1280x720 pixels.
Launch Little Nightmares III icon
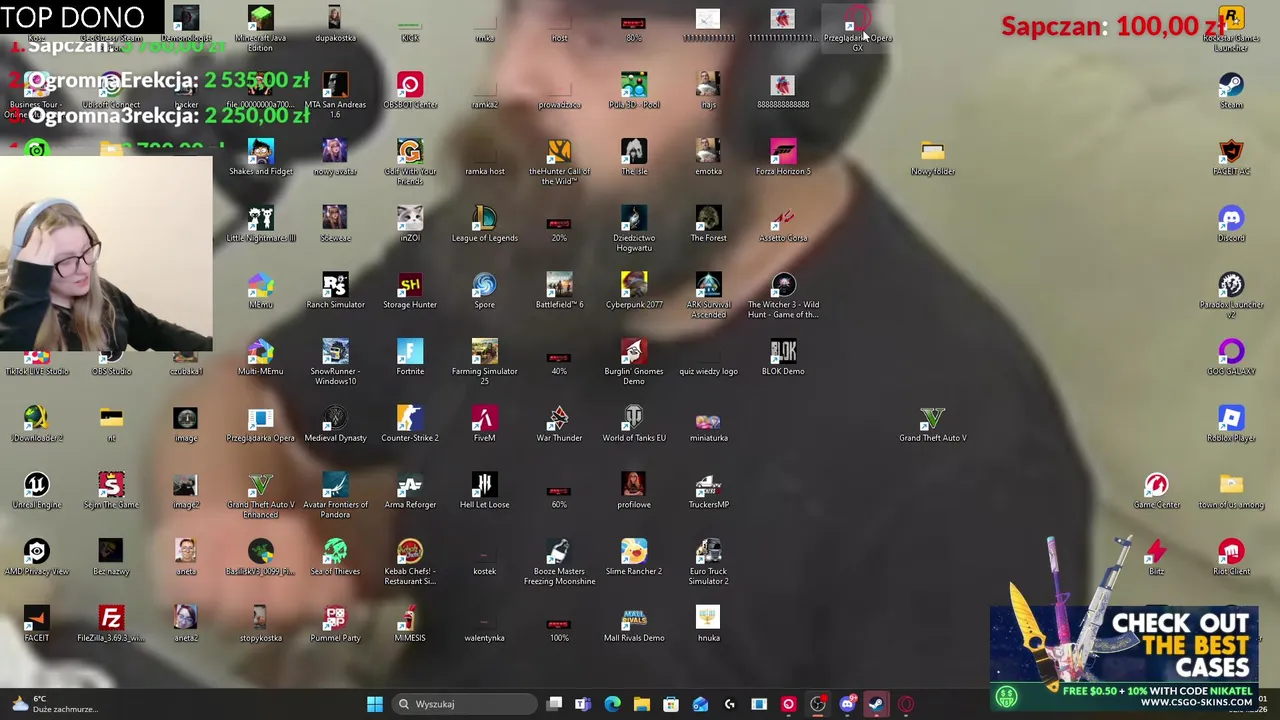point(260,224)
